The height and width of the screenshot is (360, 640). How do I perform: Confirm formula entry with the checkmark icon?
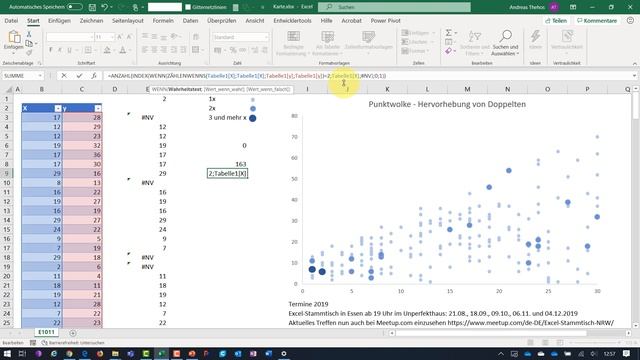79,76
